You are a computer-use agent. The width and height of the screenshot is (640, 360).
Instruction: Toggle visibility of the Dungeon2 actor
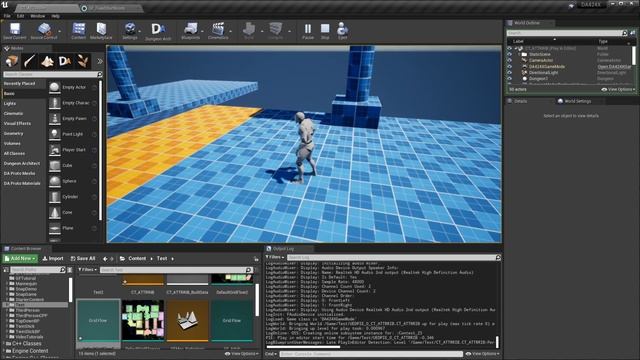pos(509,79)
